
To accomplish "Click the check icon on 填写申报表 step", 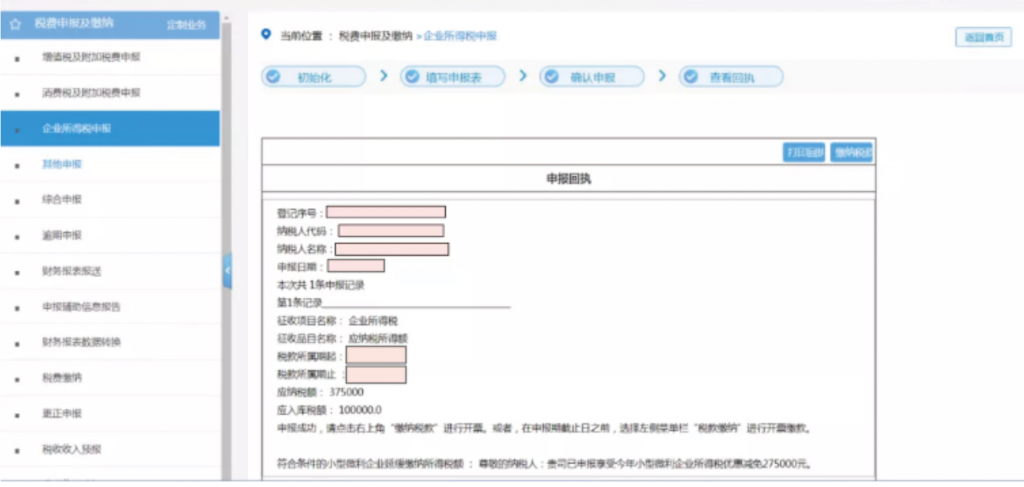I will pos(411,77).
